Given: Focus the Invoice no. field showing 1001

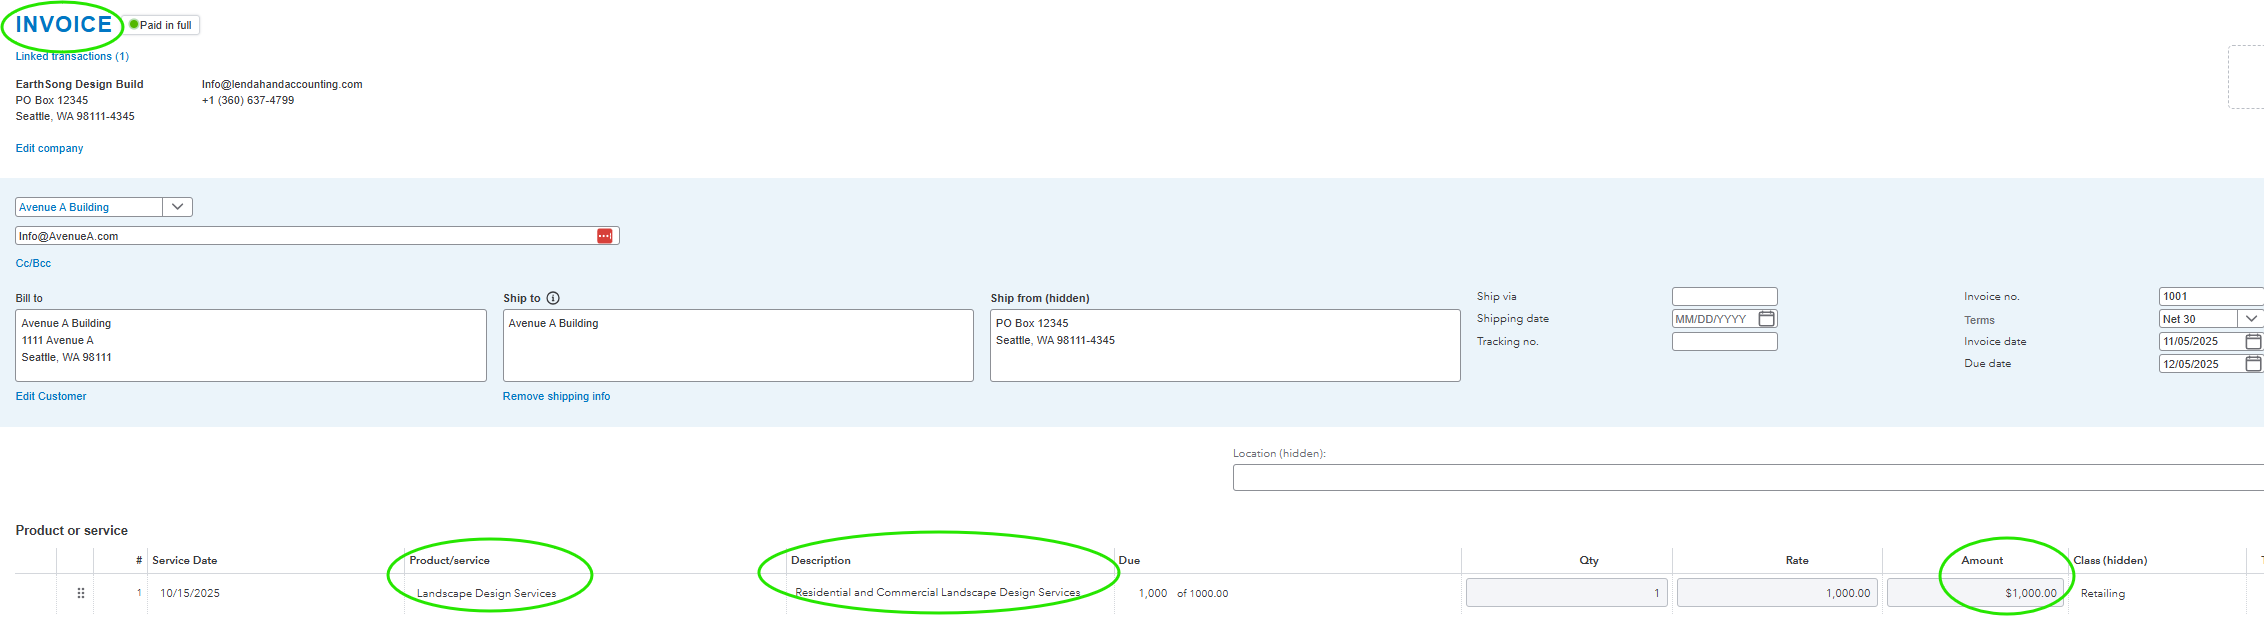Looking at the screenshot, I should coord(2211,296).
